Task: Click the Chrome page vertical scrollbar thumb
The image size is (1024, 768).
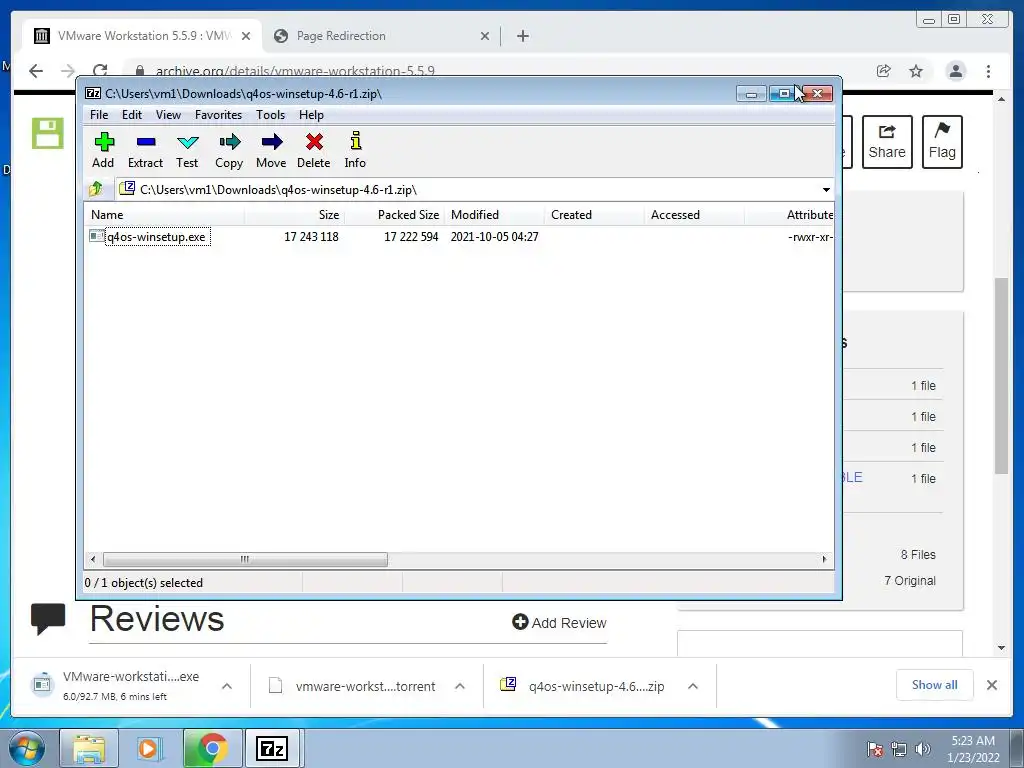Action: click(1001, 376)
